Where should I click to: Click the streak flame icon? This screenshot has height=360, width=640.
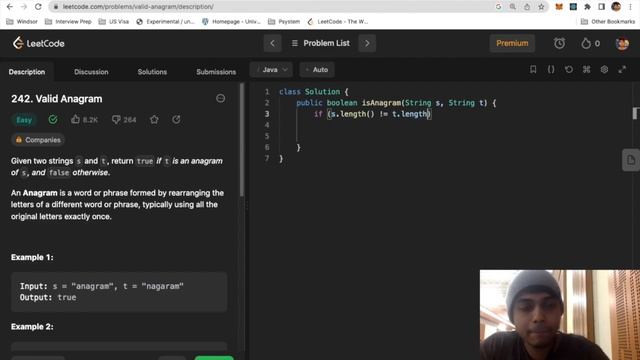tap(586, 43)
